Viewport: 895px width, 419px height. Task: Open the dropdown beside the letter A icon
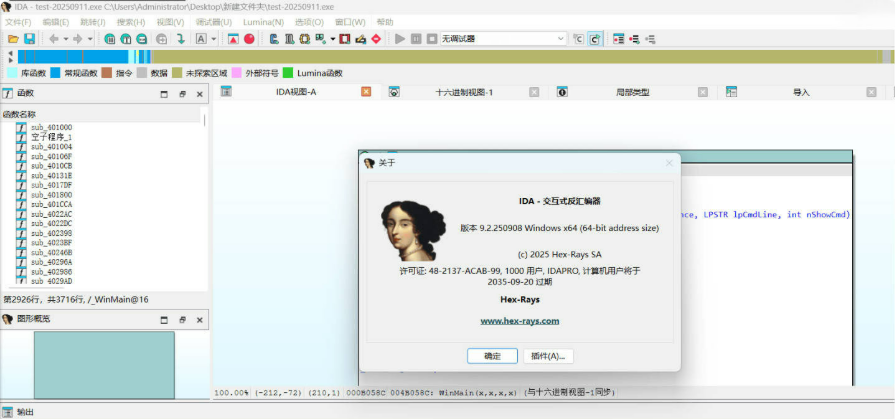[x=214, y=39]
